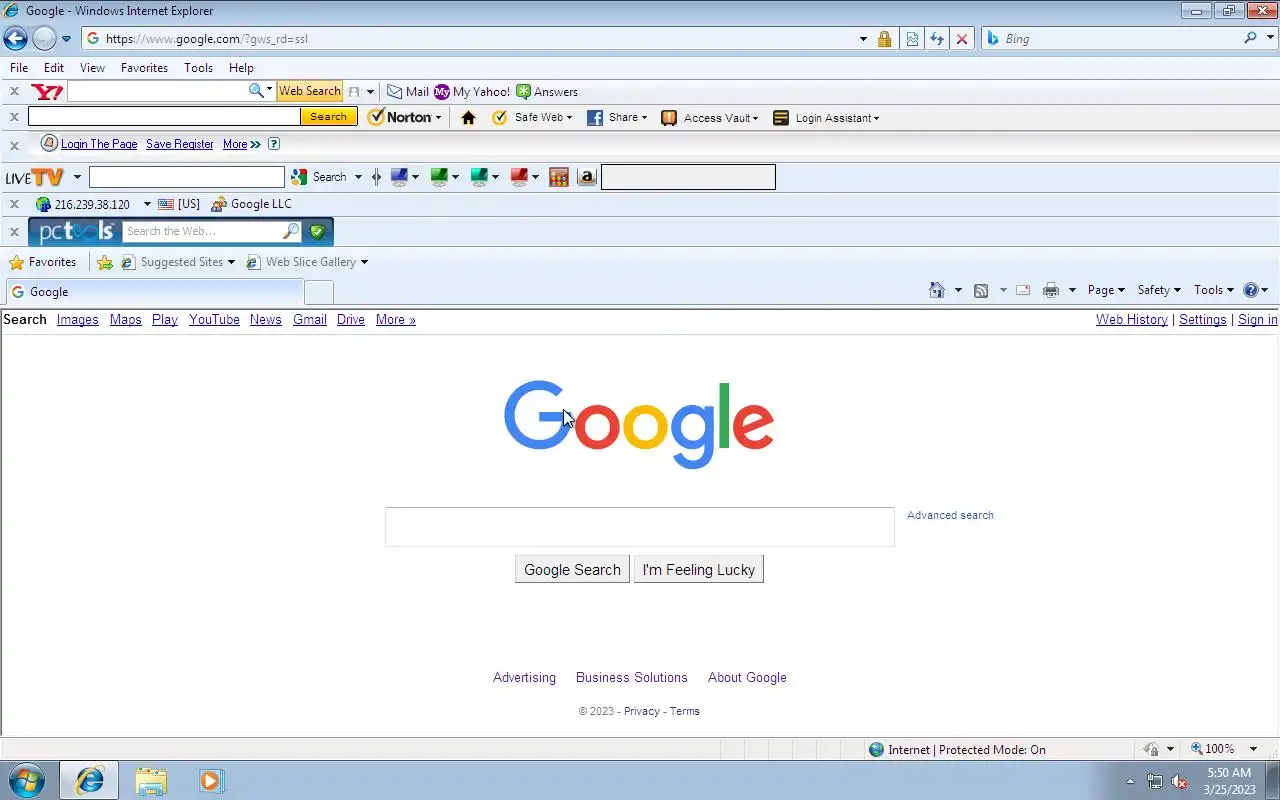Click I'm Feeling Lucky button
The height and width of the screenshot is (800, 1280).
(699, 570)
